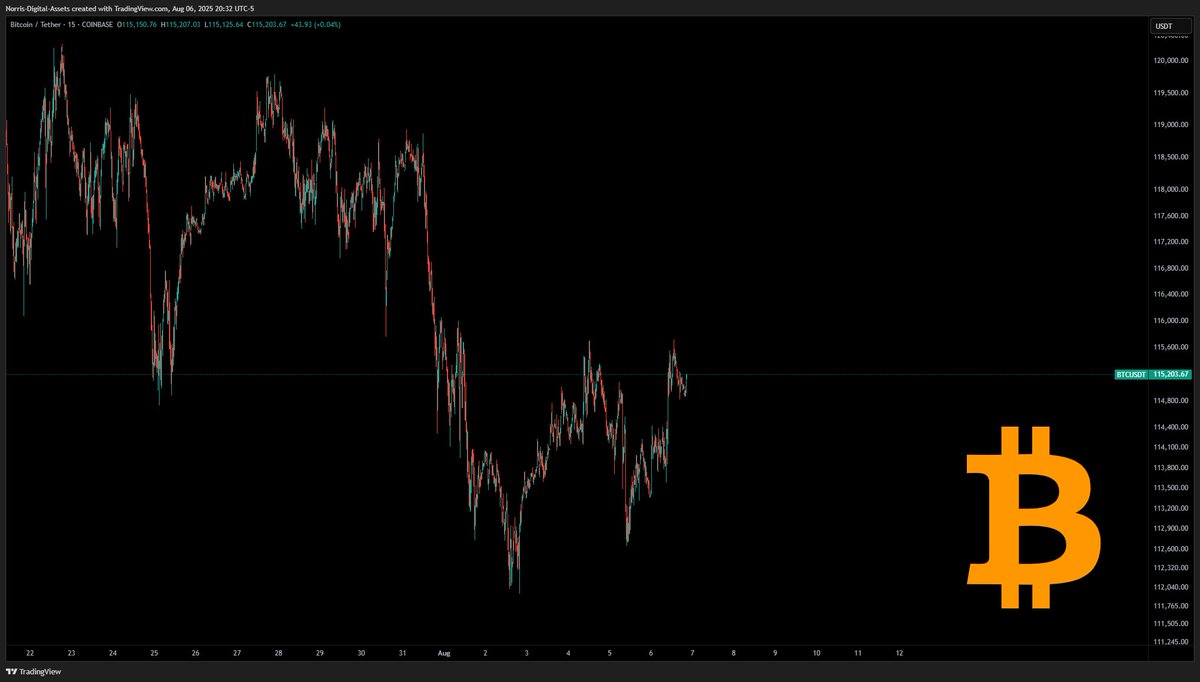The image size is (1200, 682).
Task: Click the green close value 115,203.67
Action: tap(267, 24)
